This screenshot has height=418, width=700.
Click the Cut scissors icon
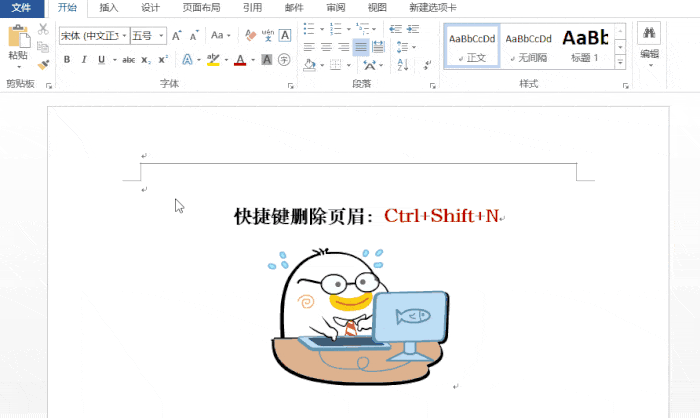point(43,29)
